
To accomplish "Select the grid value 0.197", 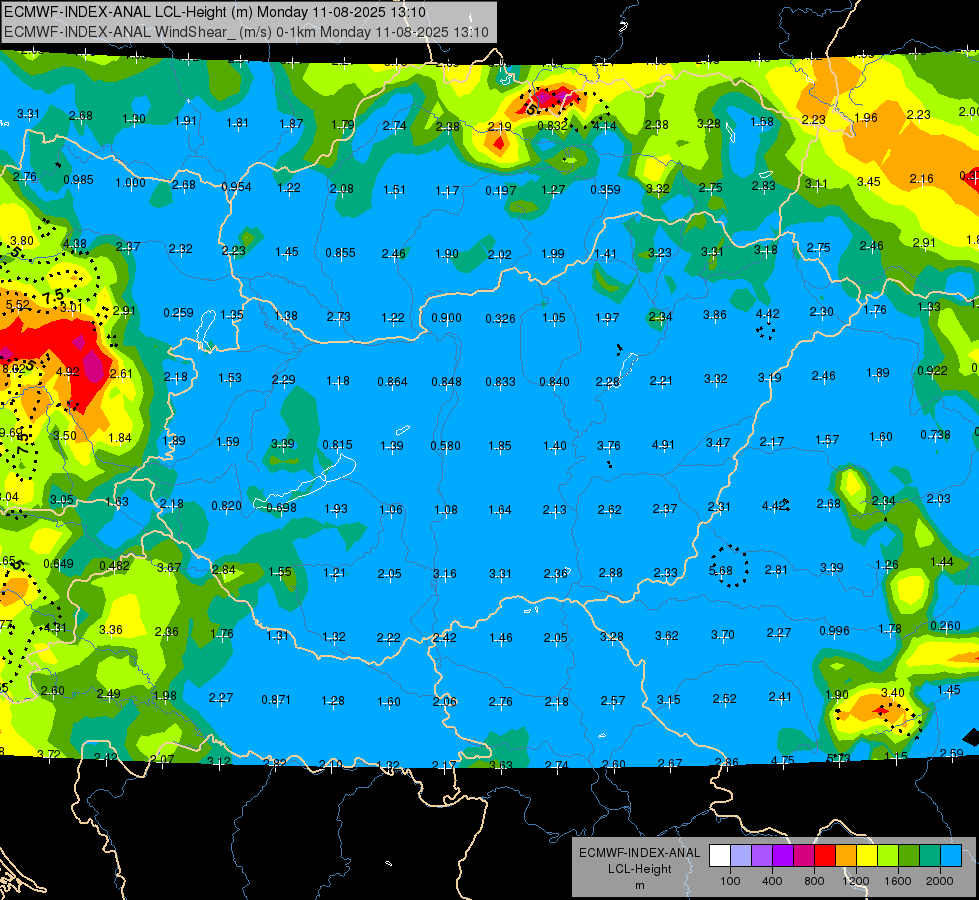I will tap(501, 190).
